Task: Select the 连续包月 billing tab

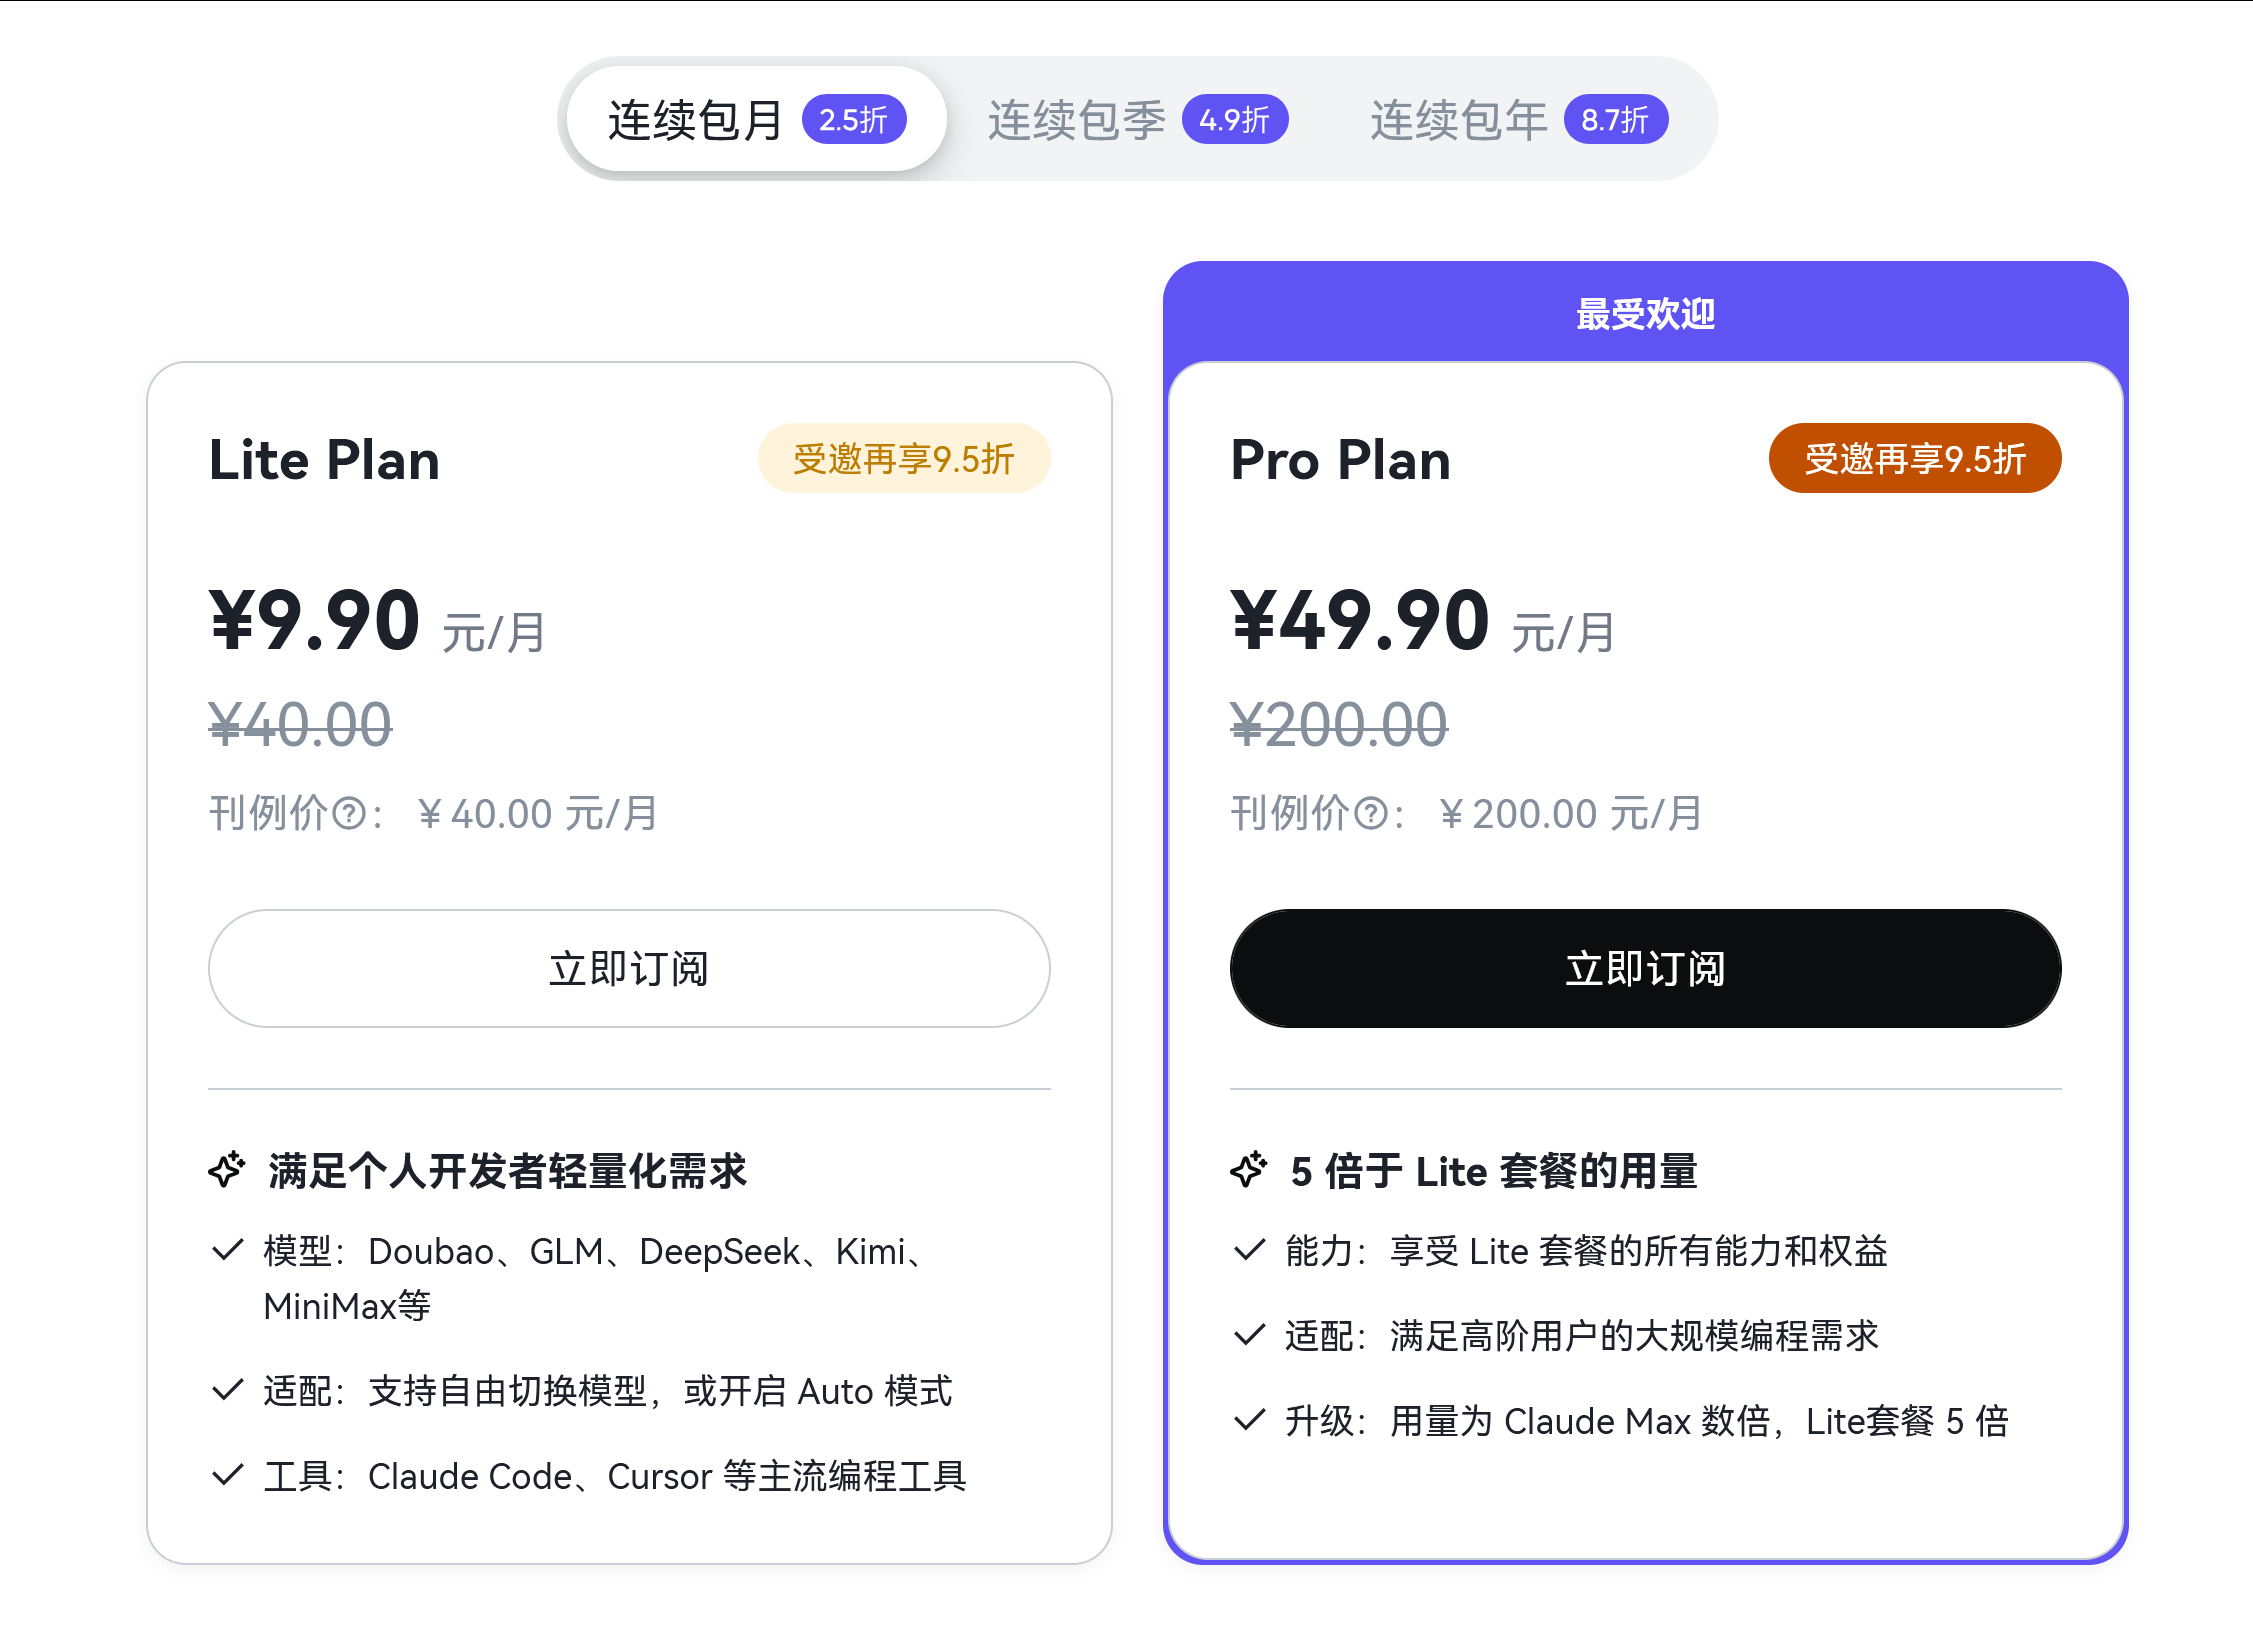Action: (x=756, y=119)
